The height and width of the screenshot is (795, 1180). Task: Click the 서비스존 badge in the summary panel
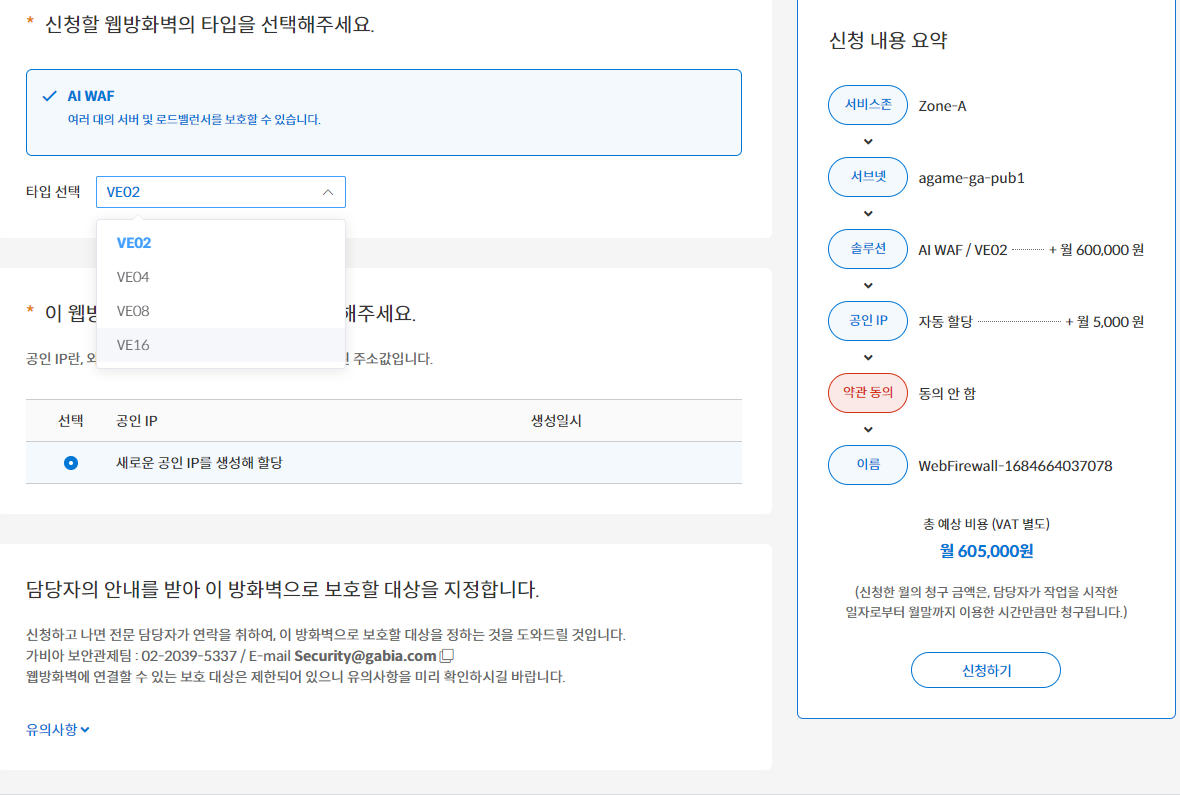click(867, 105)
